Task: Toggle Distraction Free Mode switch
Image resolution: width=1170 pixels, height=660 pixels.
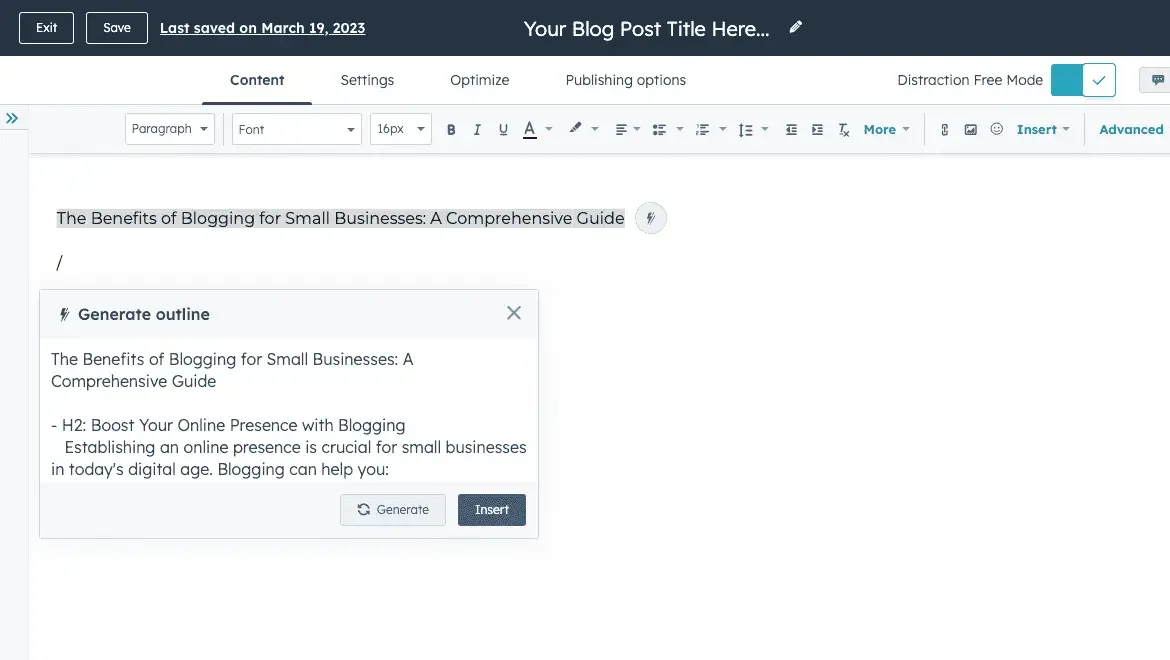Action: (x=1083, y=80)
